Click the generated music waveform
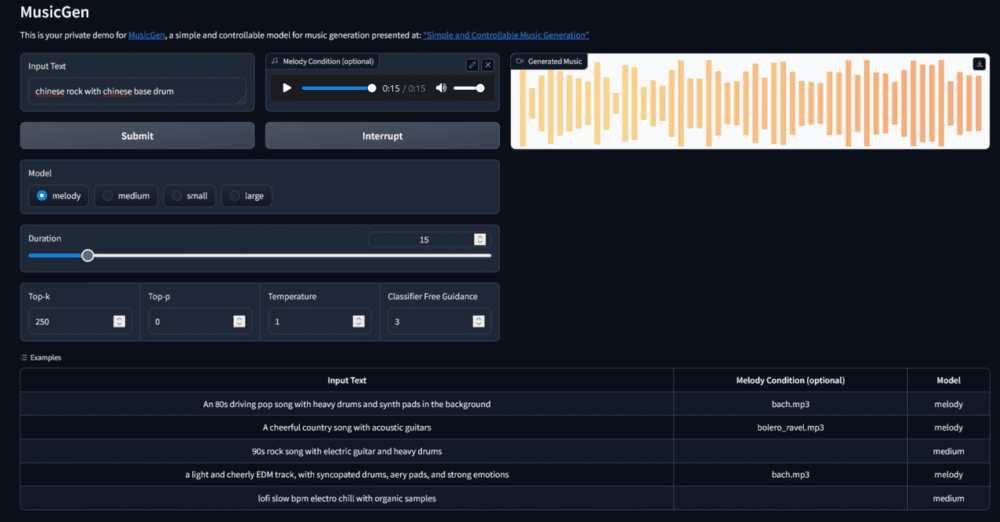The height and width of the screenshot is (522, 1000). click(x=750, y=103)
